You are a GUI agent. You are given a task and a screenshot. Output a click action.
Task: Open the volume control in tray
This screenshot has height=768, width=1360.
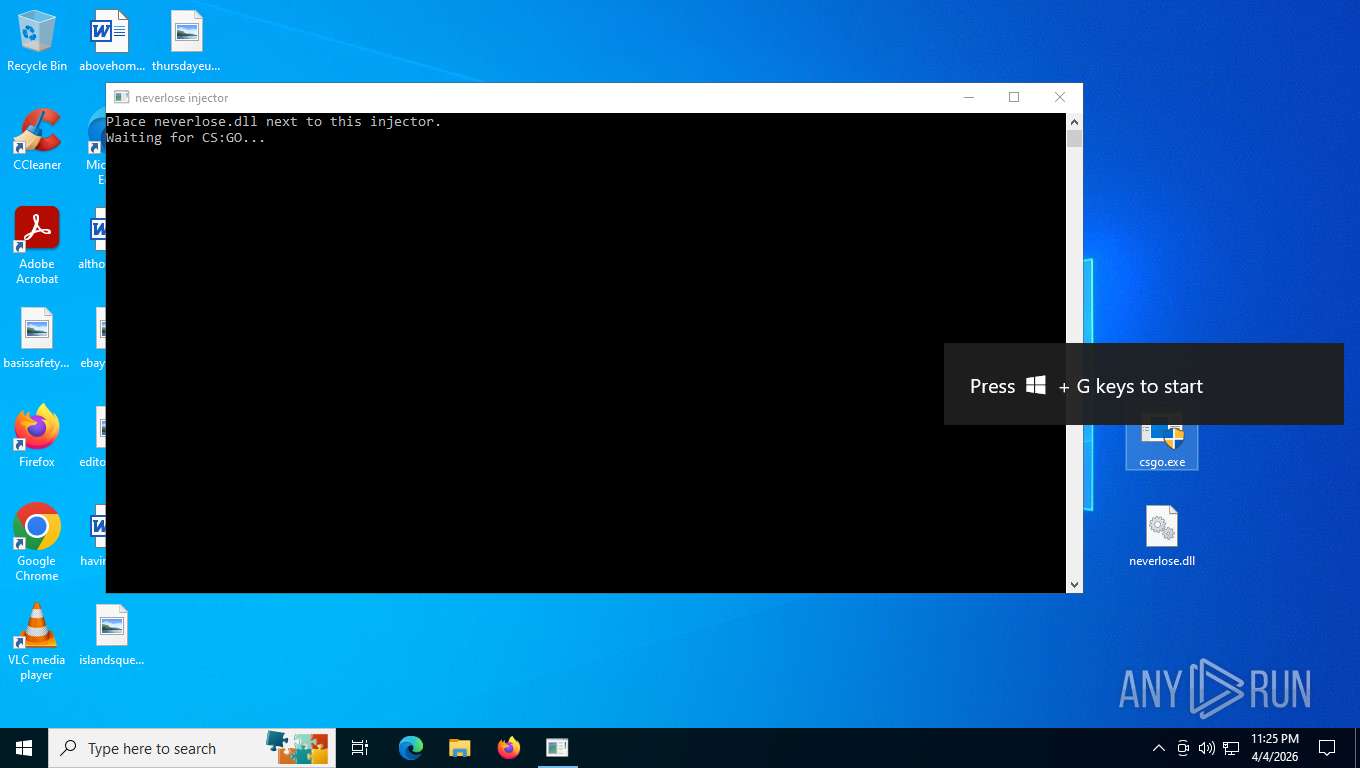[1206, 748]
